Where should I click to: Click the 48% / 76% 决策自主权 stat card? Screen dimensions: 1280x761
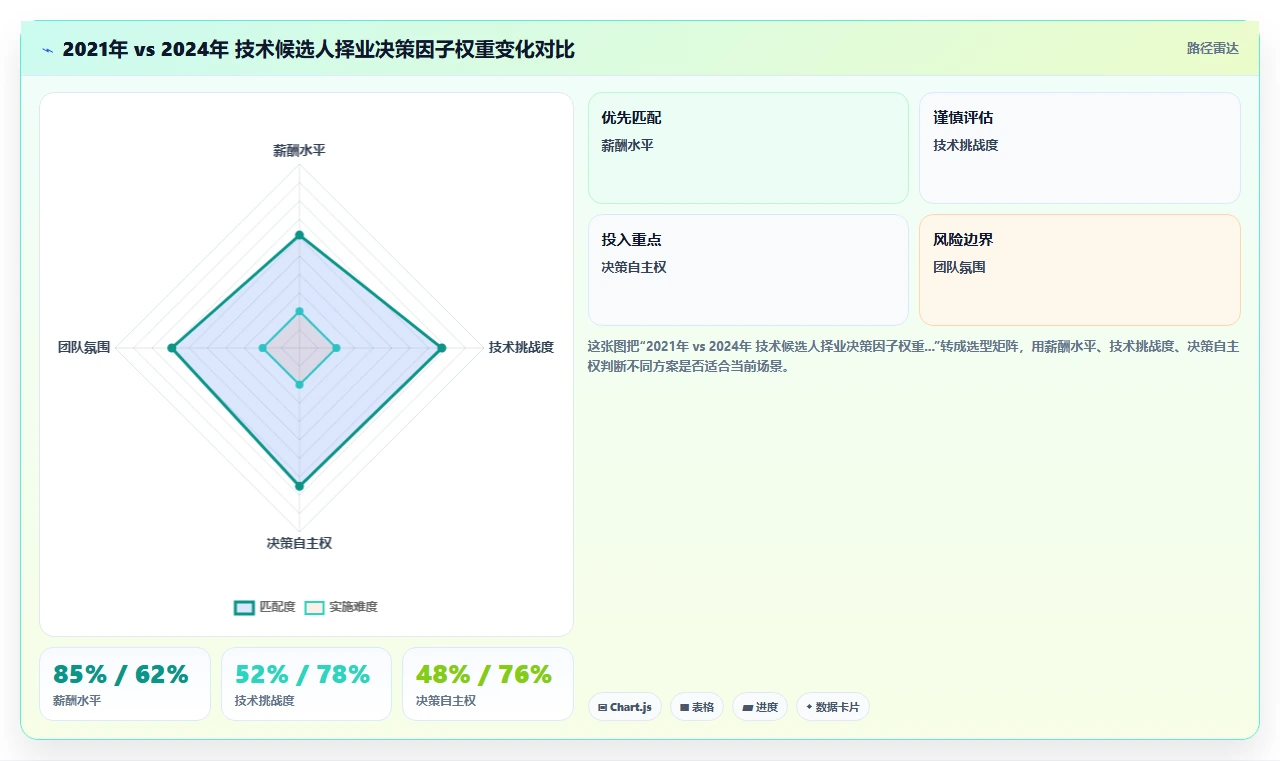point(488,684)
